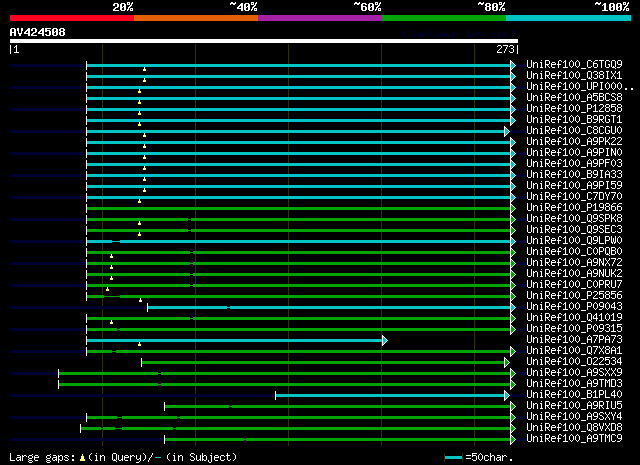640x465 pixels.
Task: Choose the UniRef100_A9NUK2 entry
Action: coord(574,274)
